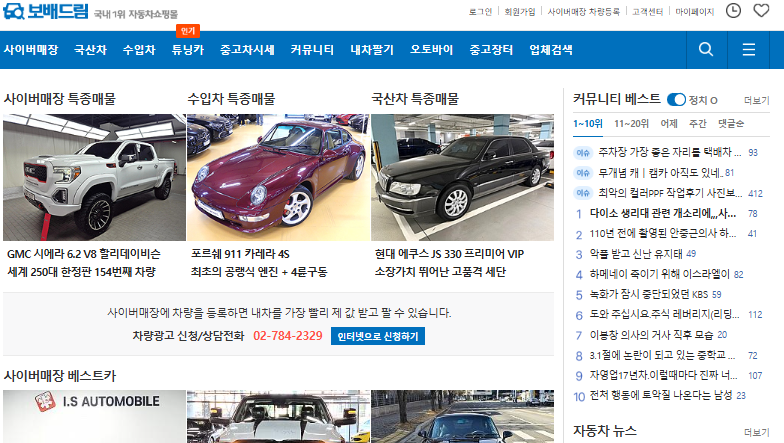
Task: Open the wishlist heart icon
Action: click(761, 10)
